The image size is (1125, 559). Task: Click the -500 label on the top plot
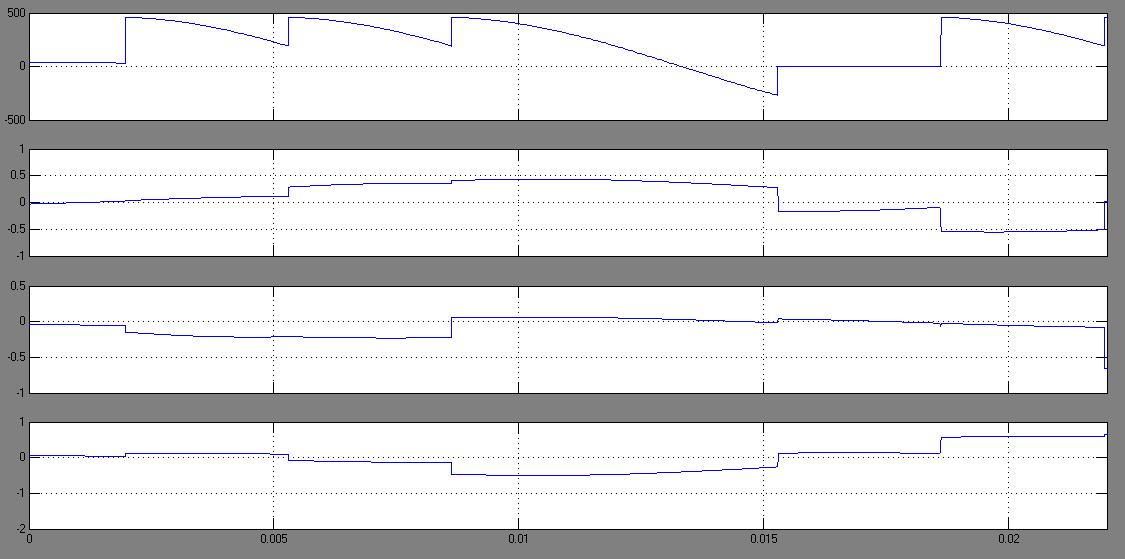15,120
